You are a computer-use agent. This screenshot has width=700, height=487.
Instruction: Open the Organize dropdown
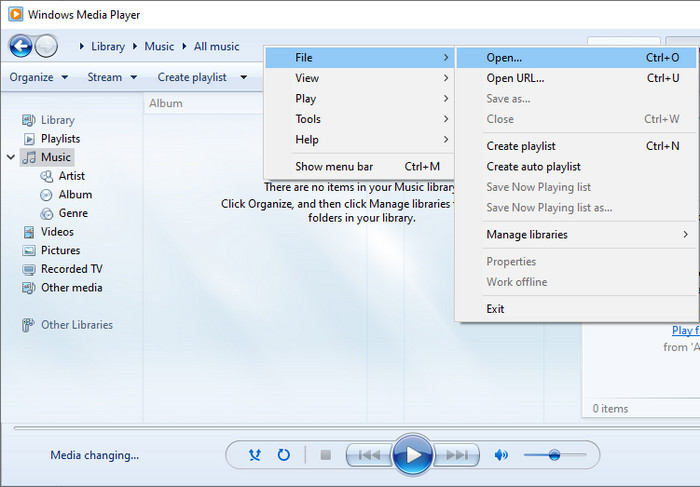point(39,77)
